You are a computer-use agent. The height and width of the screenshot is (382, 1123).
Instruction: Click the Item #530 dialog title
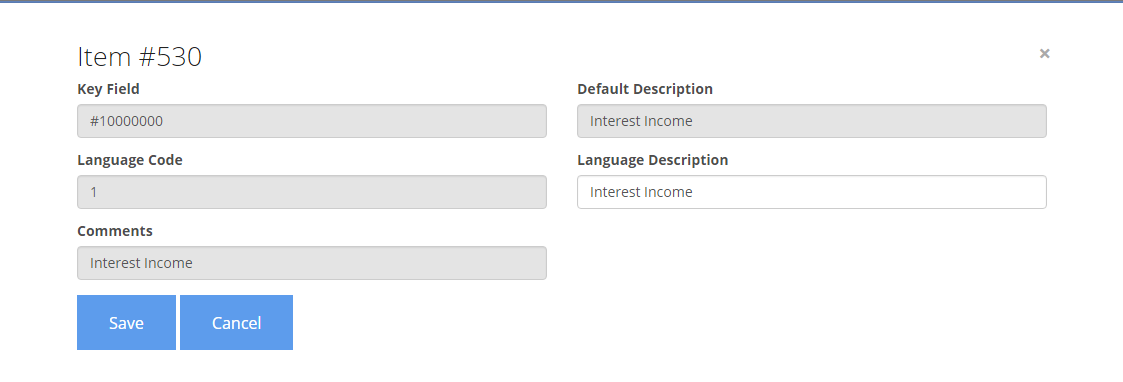click(140, 57)
